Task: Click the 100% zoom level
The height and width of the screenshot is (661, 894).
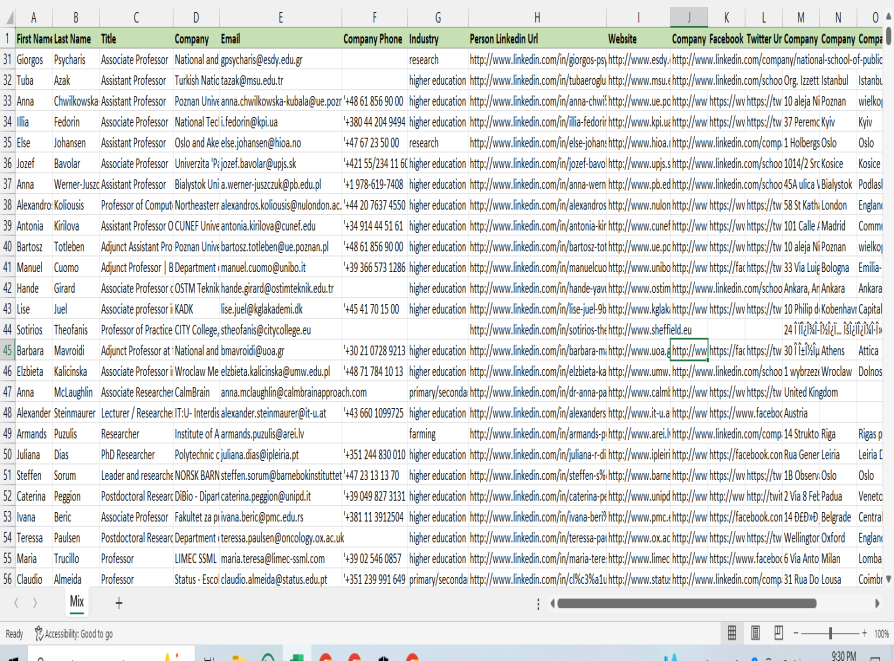Action: tap(881, 633)
